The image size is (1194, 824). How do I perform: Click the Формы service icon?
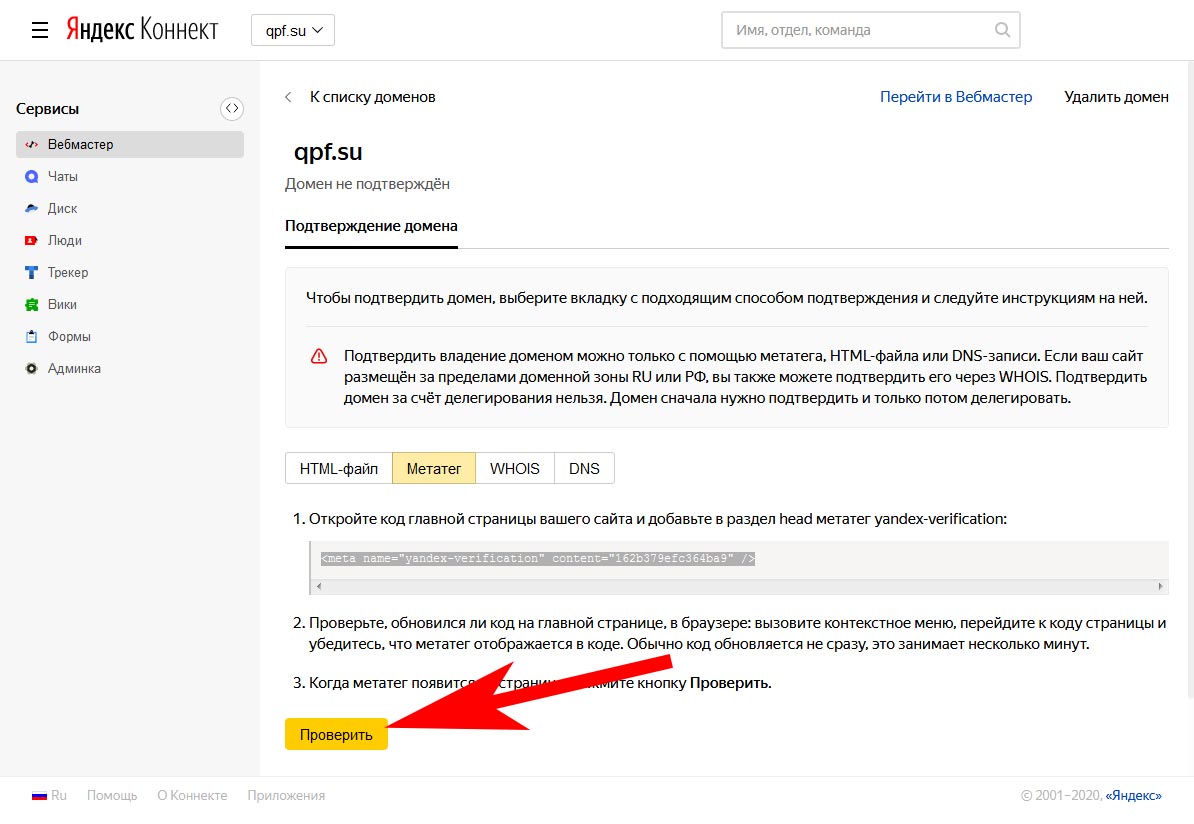coord(31,337)
